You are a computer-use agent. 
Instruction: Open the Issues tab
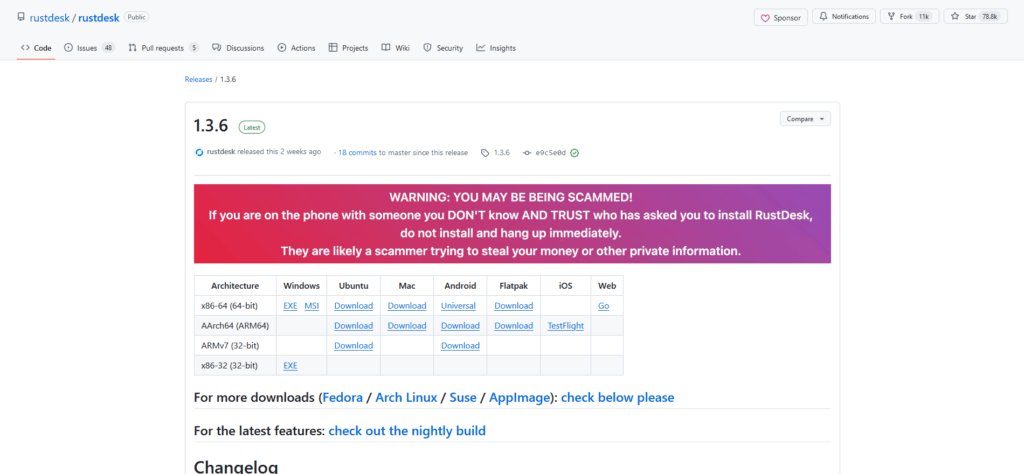(x=89, y=48)
